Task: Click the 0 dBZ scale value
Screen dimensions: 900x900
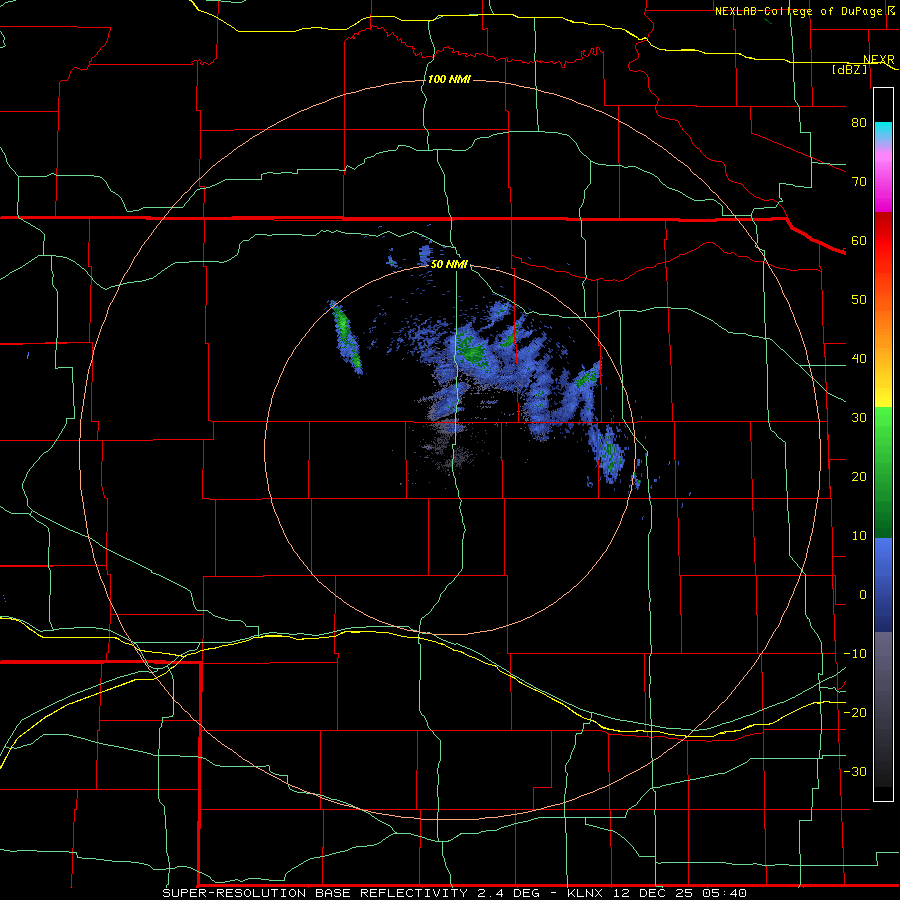Action: tap(863, 595)
